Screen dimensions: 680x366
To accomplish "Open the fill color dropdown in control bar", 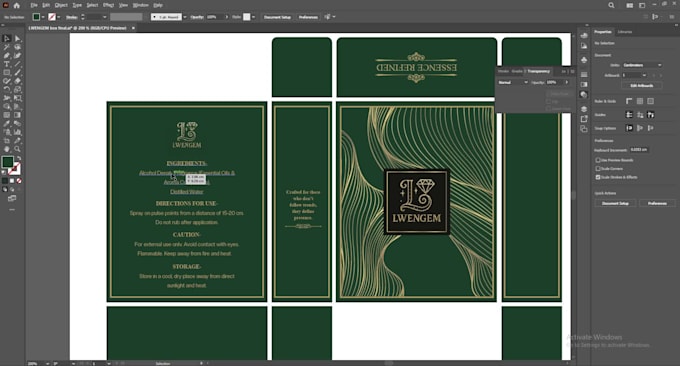I will (x=43, y=17).
